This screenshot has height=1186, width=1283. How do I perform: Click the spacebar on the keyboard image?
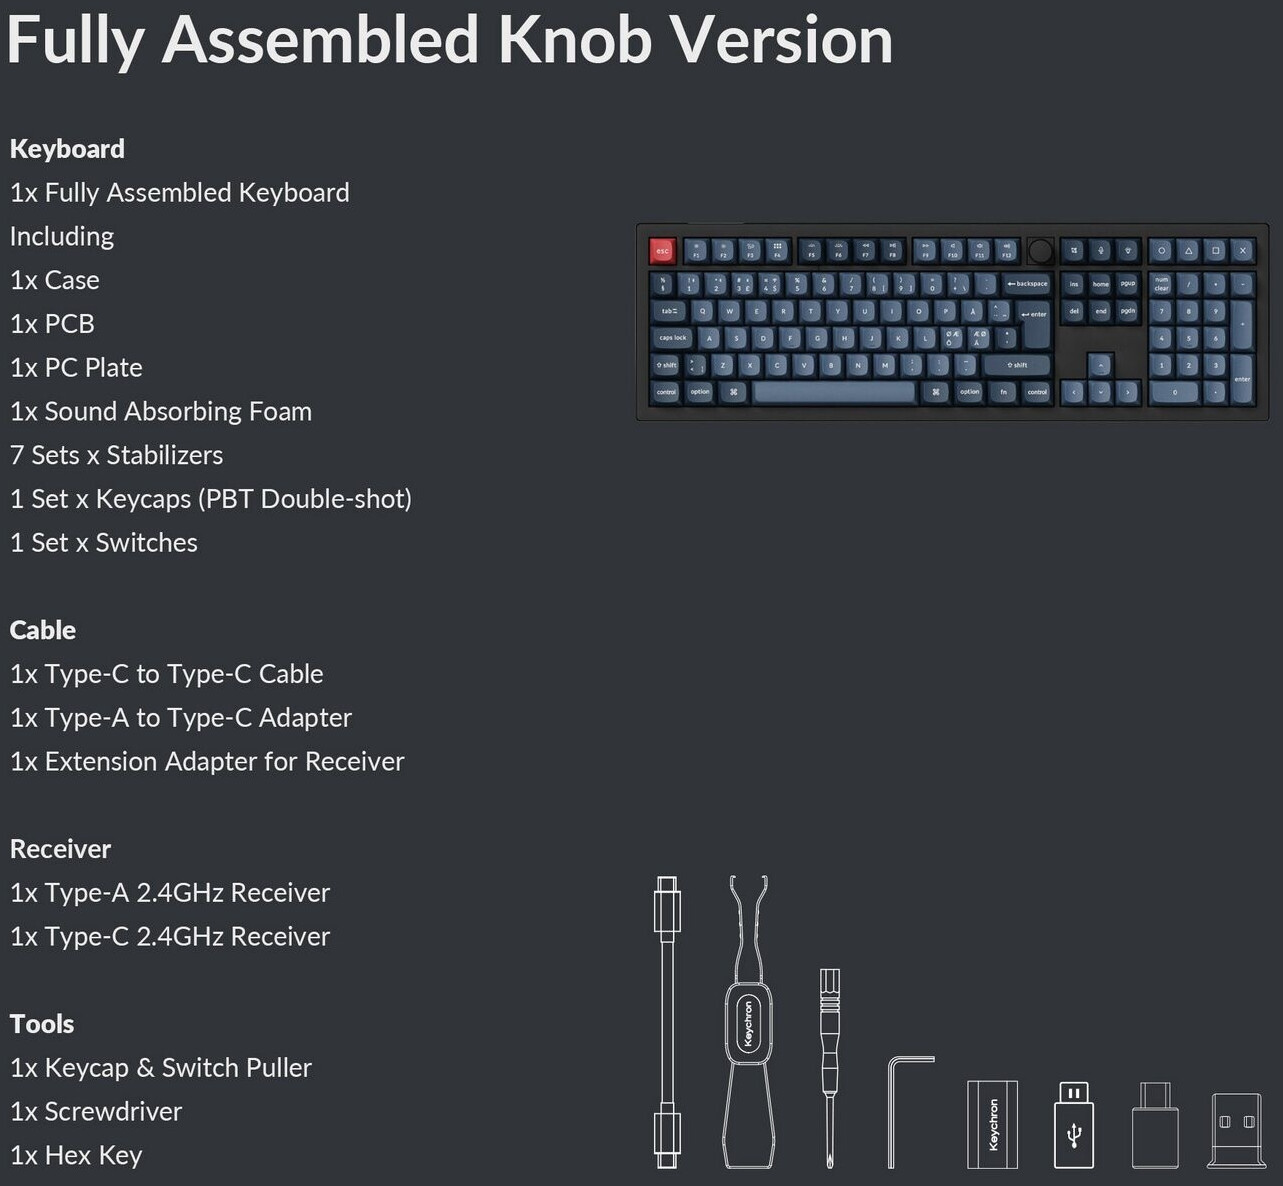pos(834,392)
